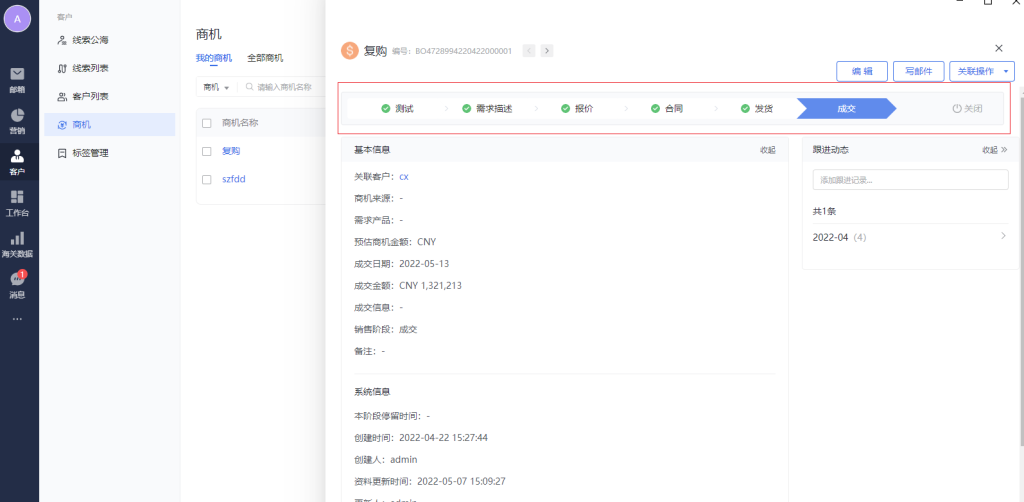Click the 编辑 button
The image size is (1024, 502).
click(861, 71)
